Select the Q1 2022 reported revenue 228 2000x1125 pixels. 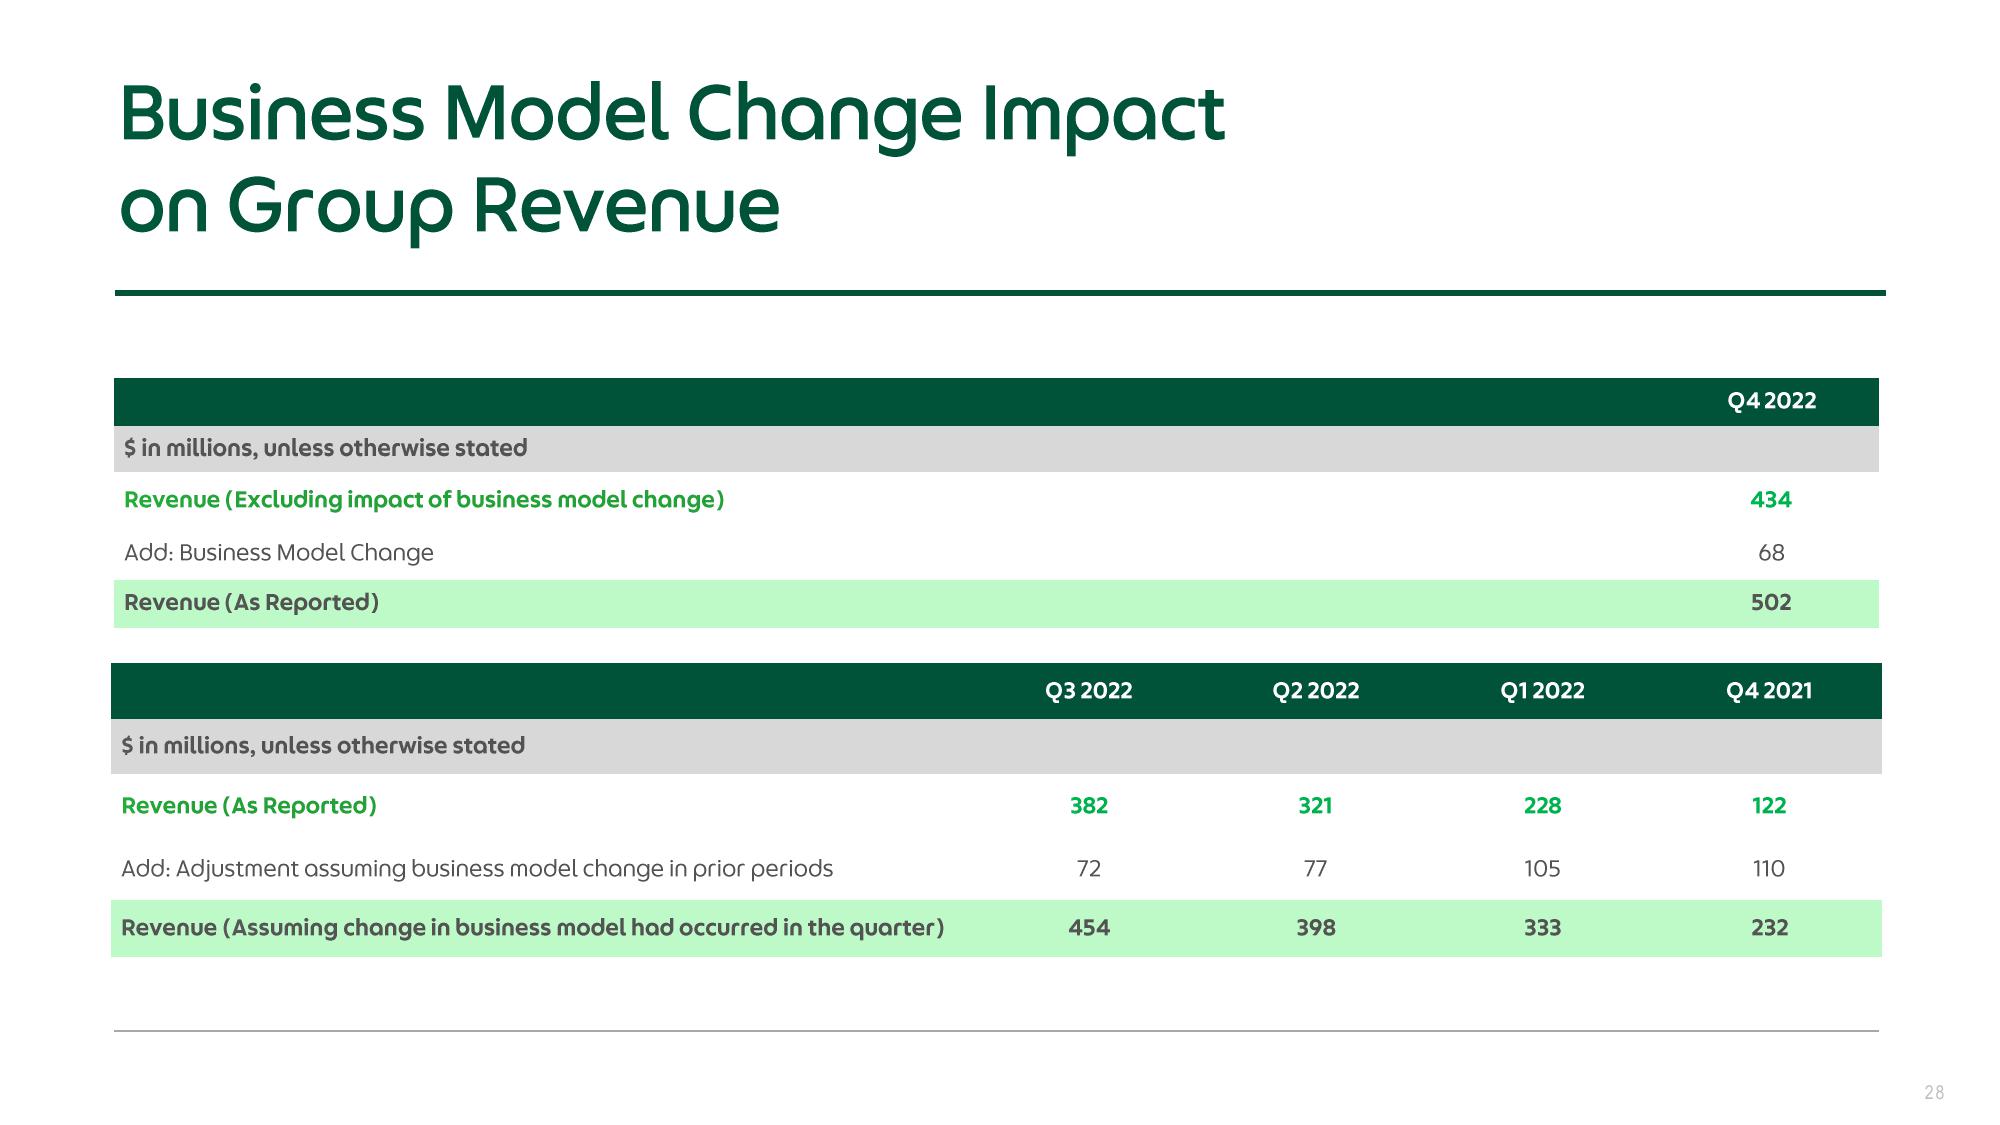(1542, 806)
